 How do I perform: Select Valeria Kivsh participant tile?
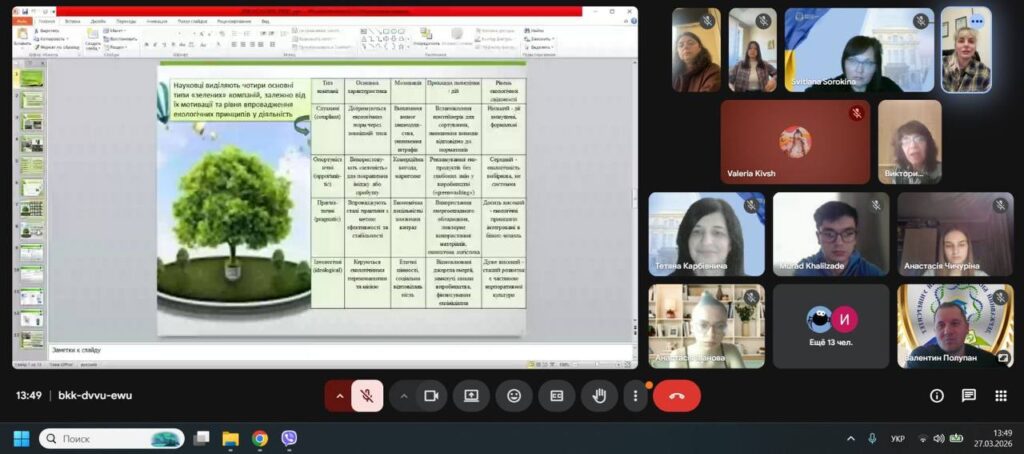(x=795, y=142)
